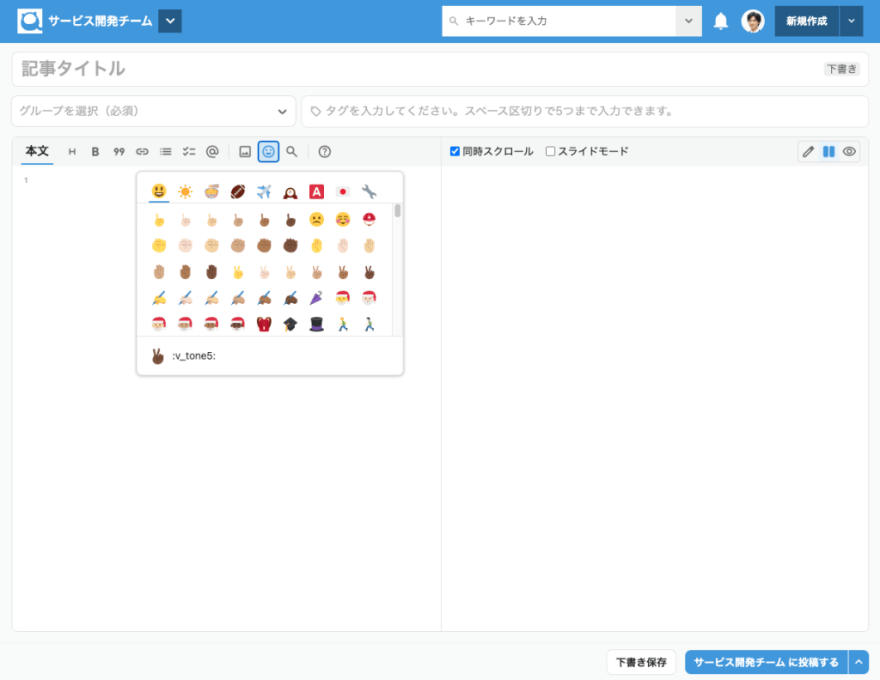This screenshot has height=680, width=880.
Task: Click the image upload icon in toolbar
Action: (245, 151)
